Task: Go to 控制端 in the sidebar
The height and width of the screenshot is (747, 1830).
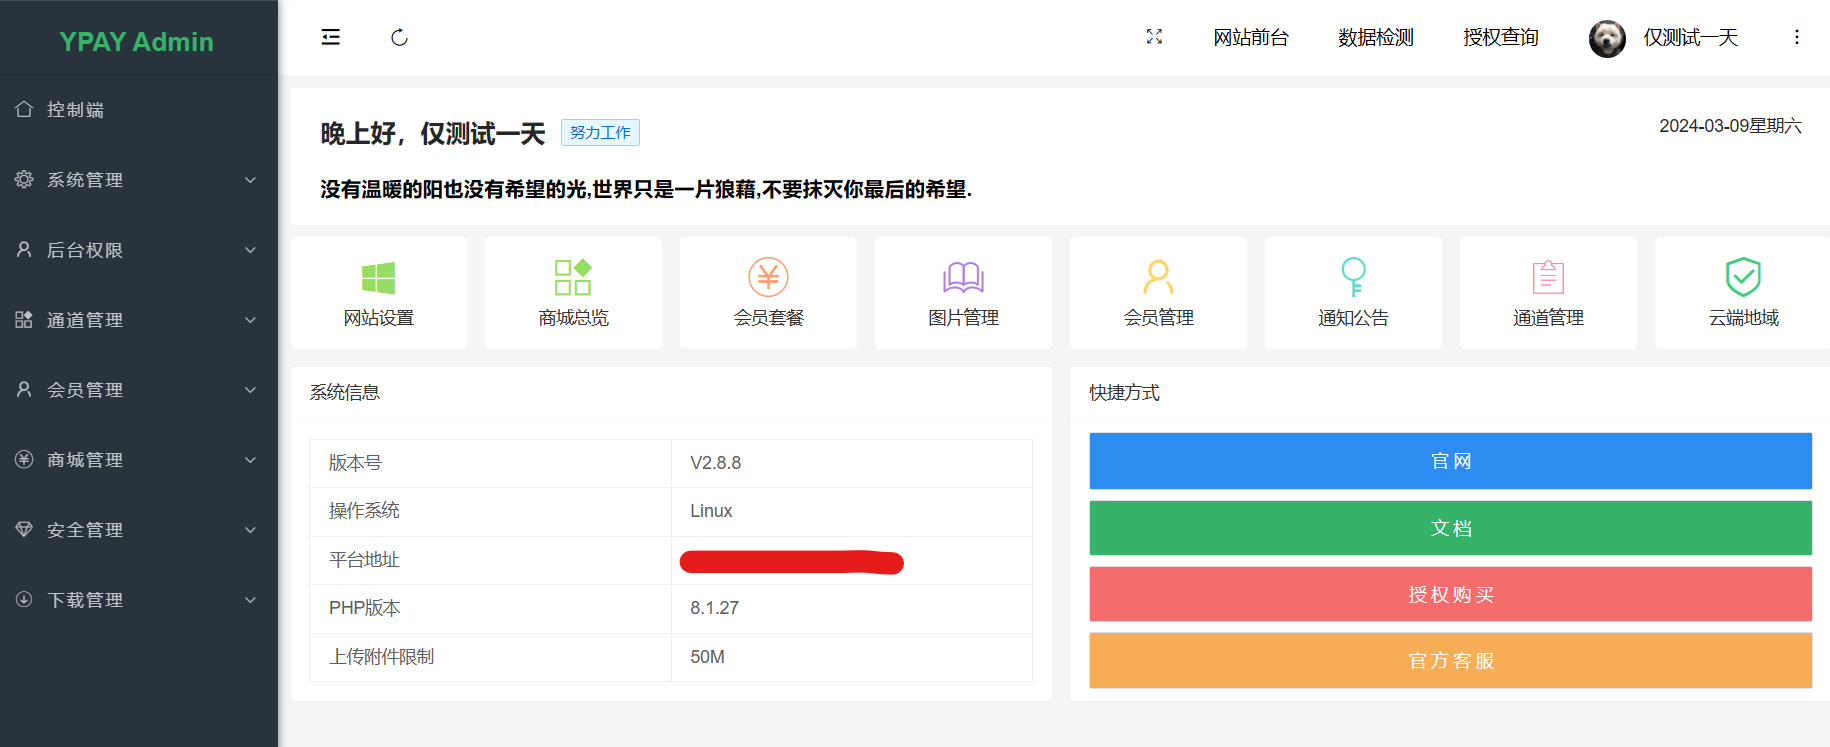Action: 75,110
